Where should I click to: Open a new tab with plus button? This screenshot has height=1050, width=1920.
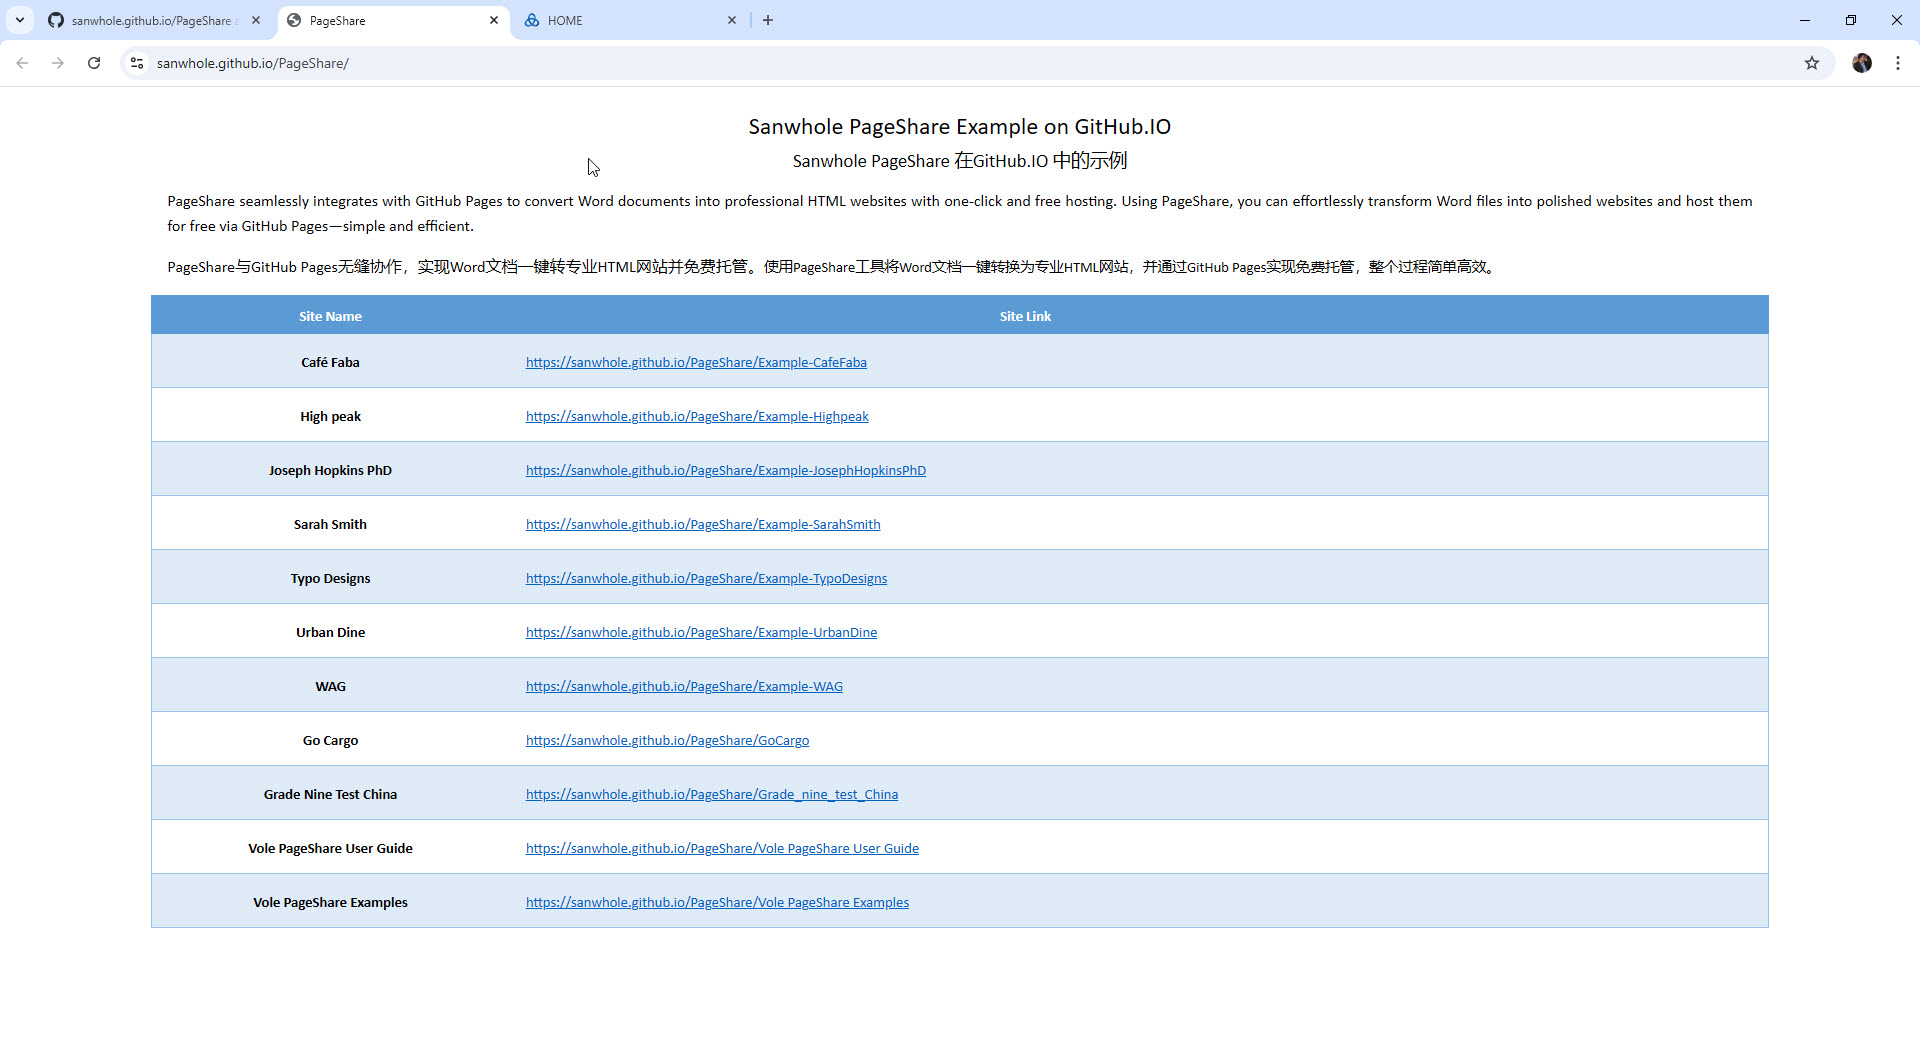[768, 20]
